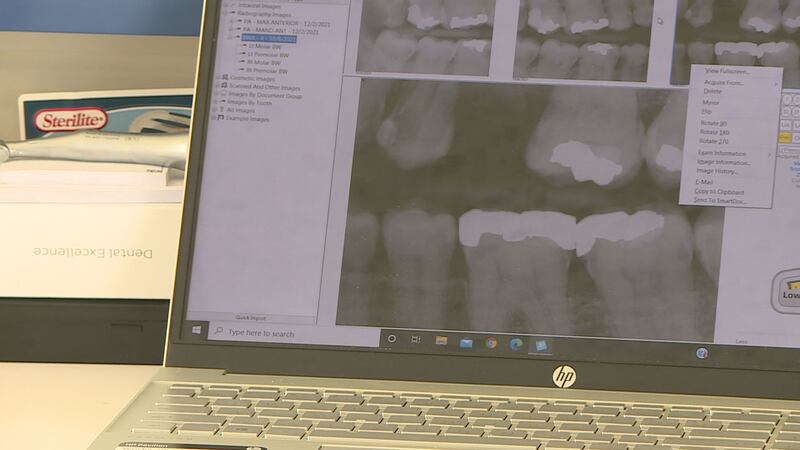Expand Scanned And Other Images node
The height and width of the screenshot is (450, 800).
tap(219, 87)
